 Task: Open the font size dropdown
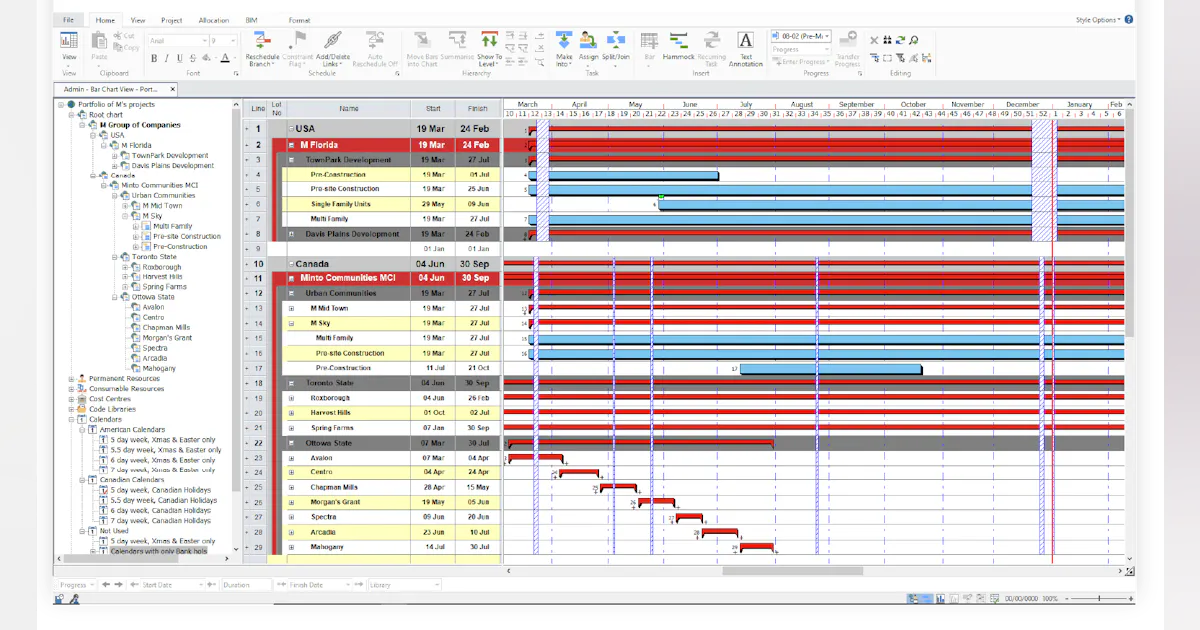point(234,41)
